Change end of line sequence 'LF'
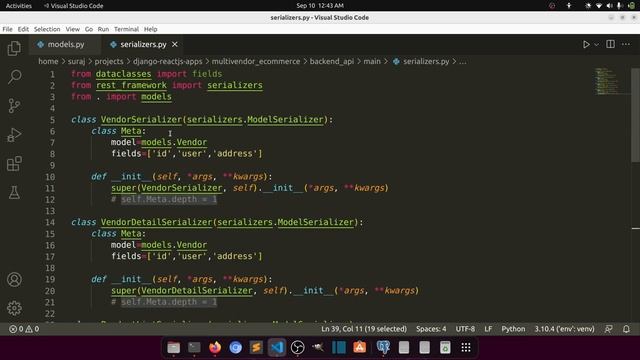The image size is (640, 360). 488,329
